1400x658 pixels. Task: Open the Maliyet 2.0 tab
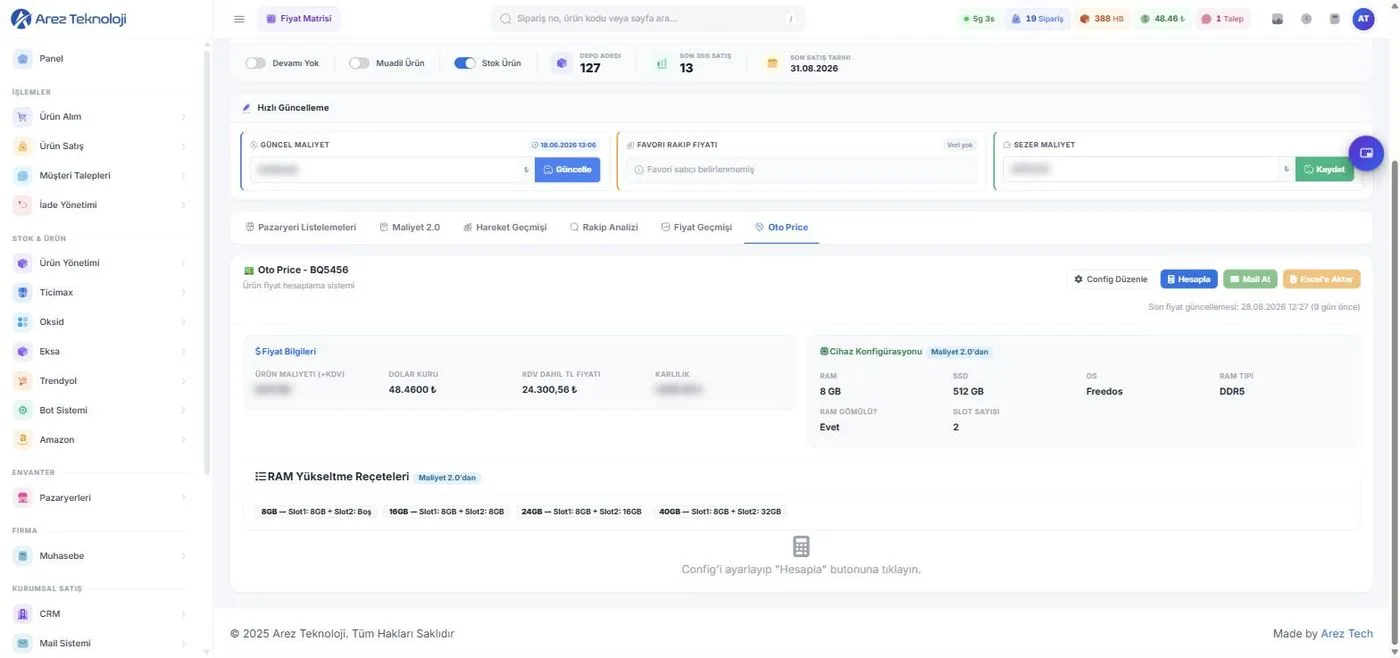410,228
